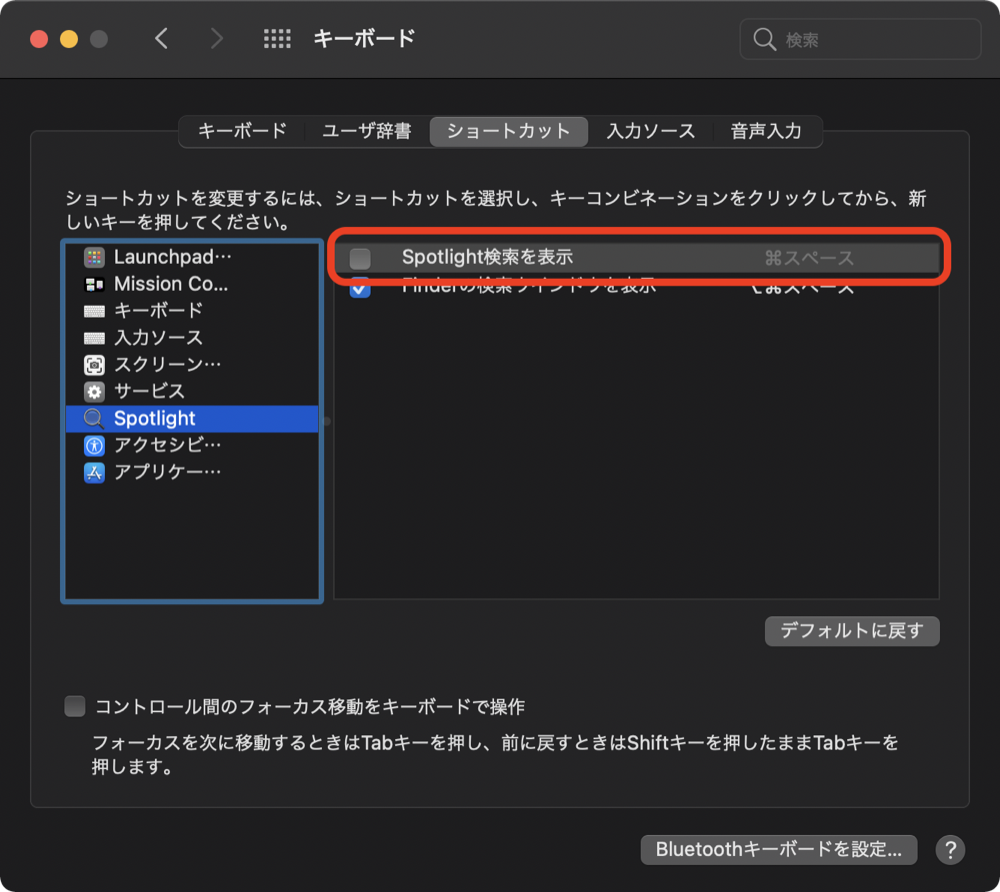The width and height of the screenshot is (1000, 892).
Task: Select the アクセシビ… category row
Action: (192, 446)
